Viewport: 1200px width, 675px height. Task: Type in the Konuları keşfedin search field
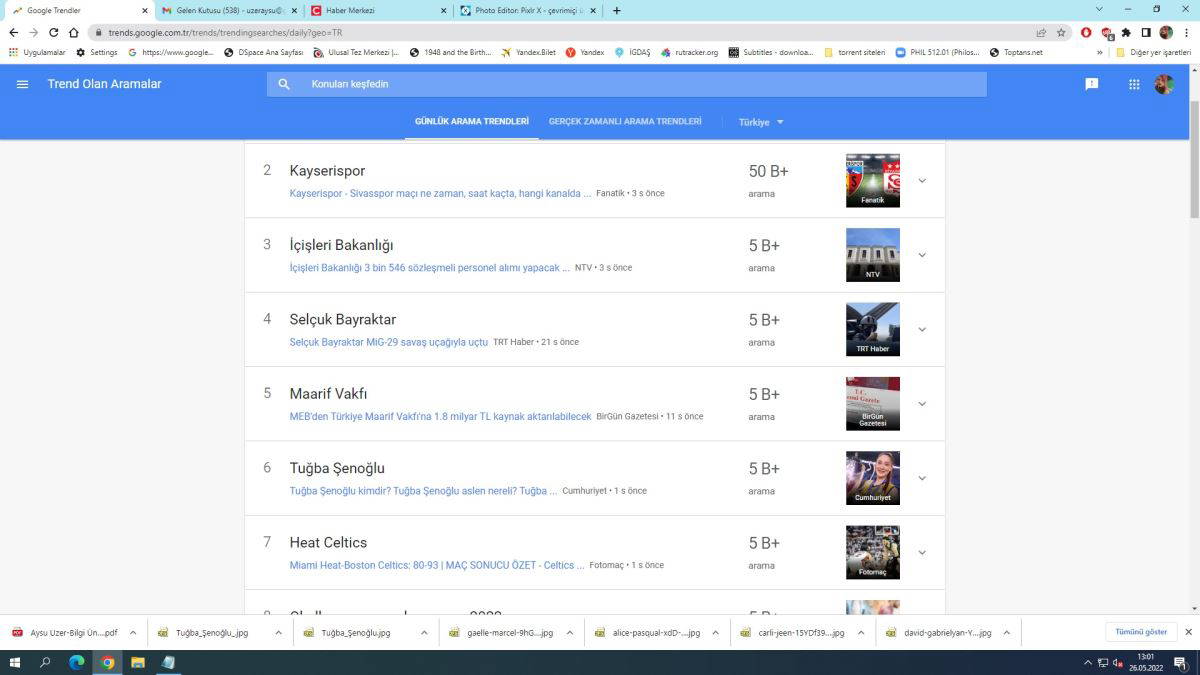640,84
